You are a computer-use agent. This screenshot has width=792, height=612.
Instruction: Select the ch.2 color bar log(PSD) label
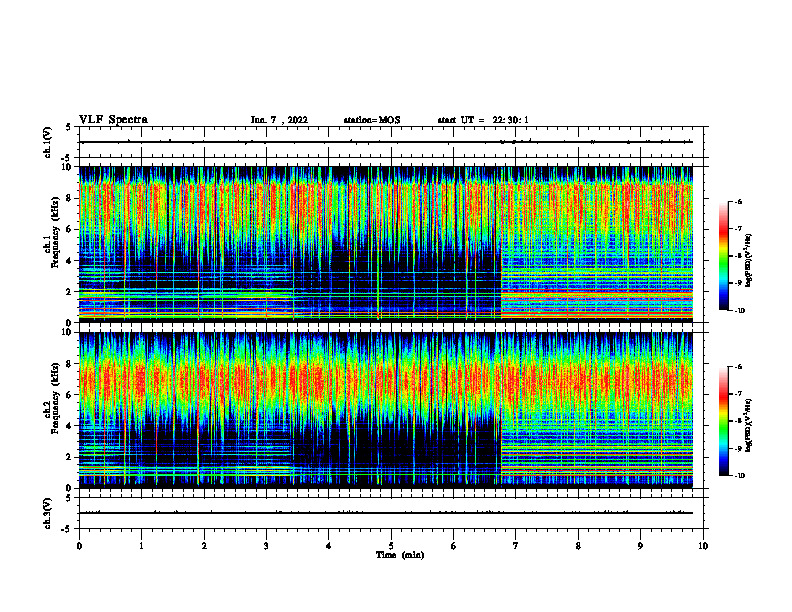(749, 425)
